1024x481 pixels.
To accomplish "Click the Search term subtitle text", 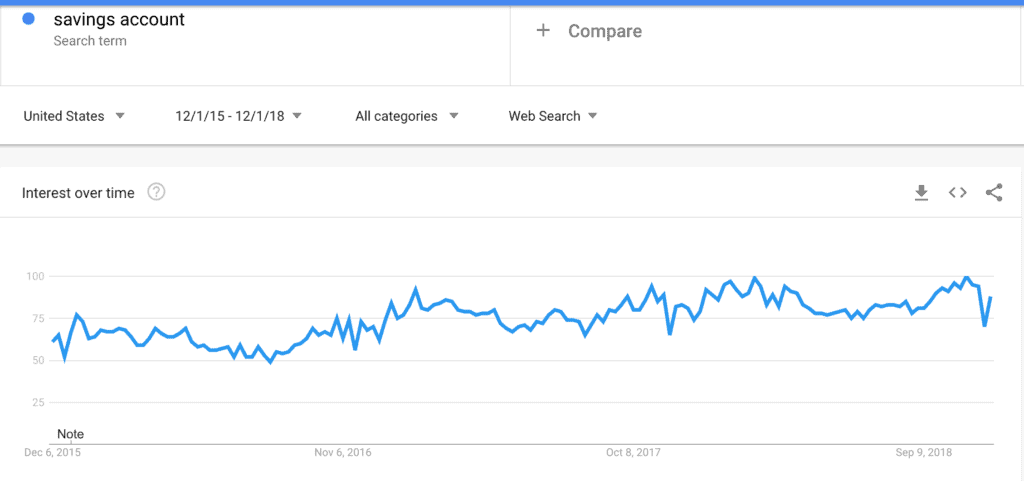I will point(90,41).
